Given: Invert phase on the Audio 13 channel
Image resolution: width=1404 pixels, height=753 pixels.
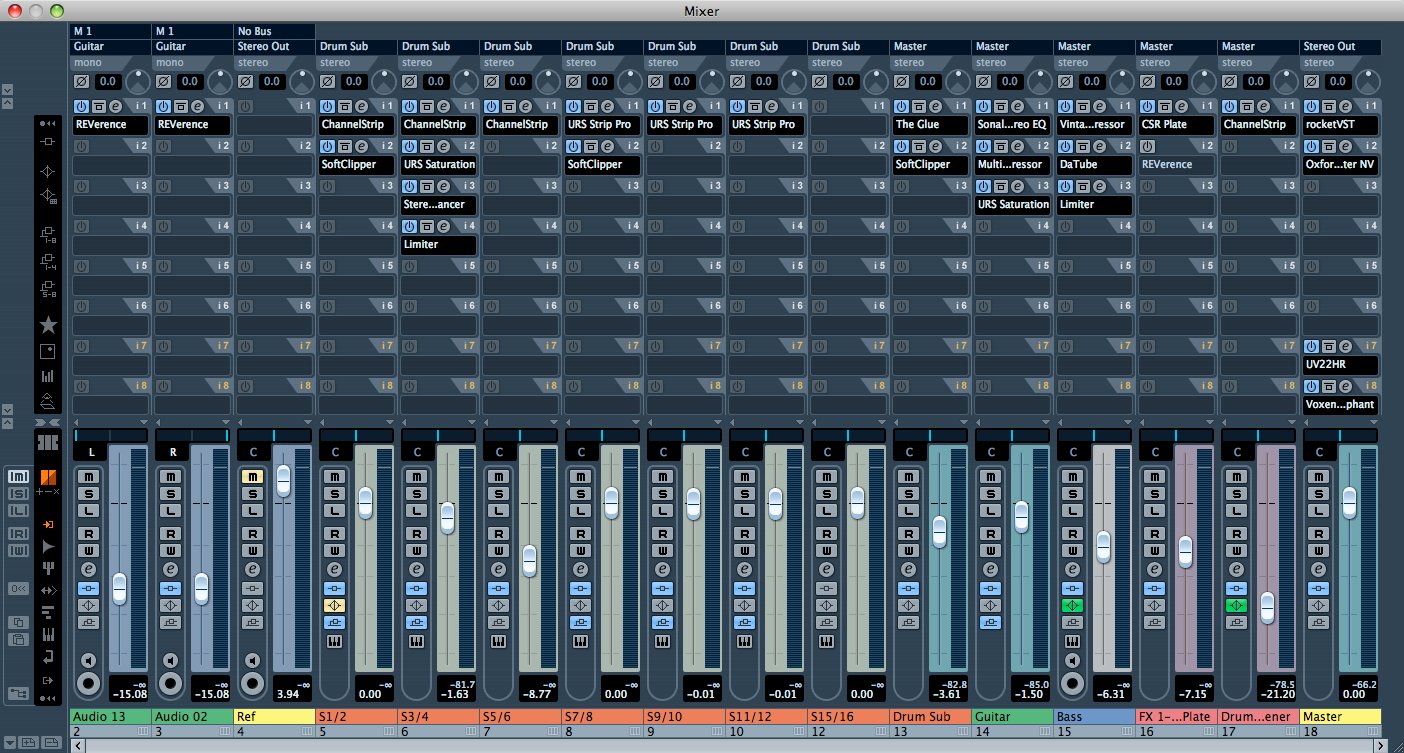Looking at the screenshot, I should [82, 81].
